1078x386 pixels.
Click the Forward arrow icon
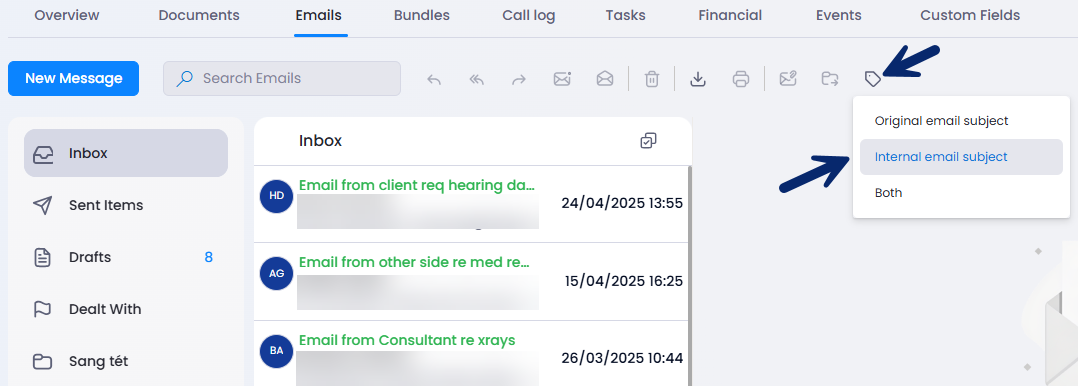click(x=519, y=79)
